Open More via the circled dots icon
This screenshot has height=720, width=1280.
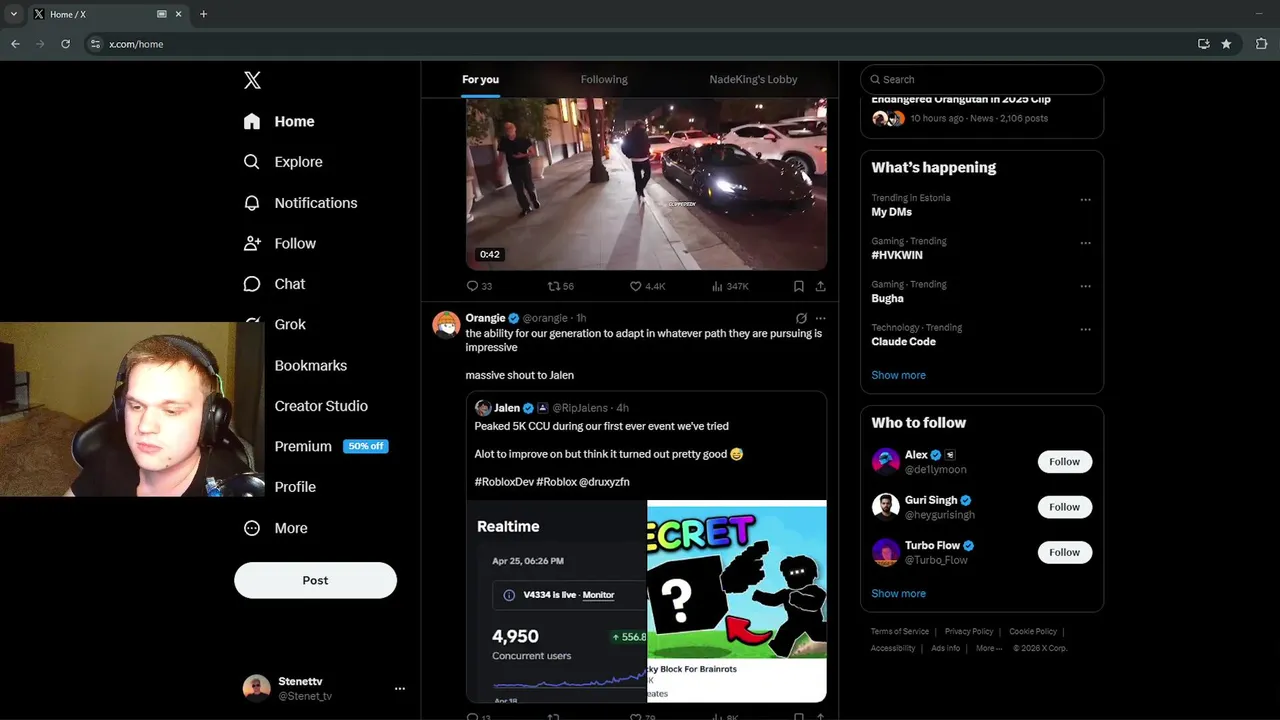tap(252, 528)
